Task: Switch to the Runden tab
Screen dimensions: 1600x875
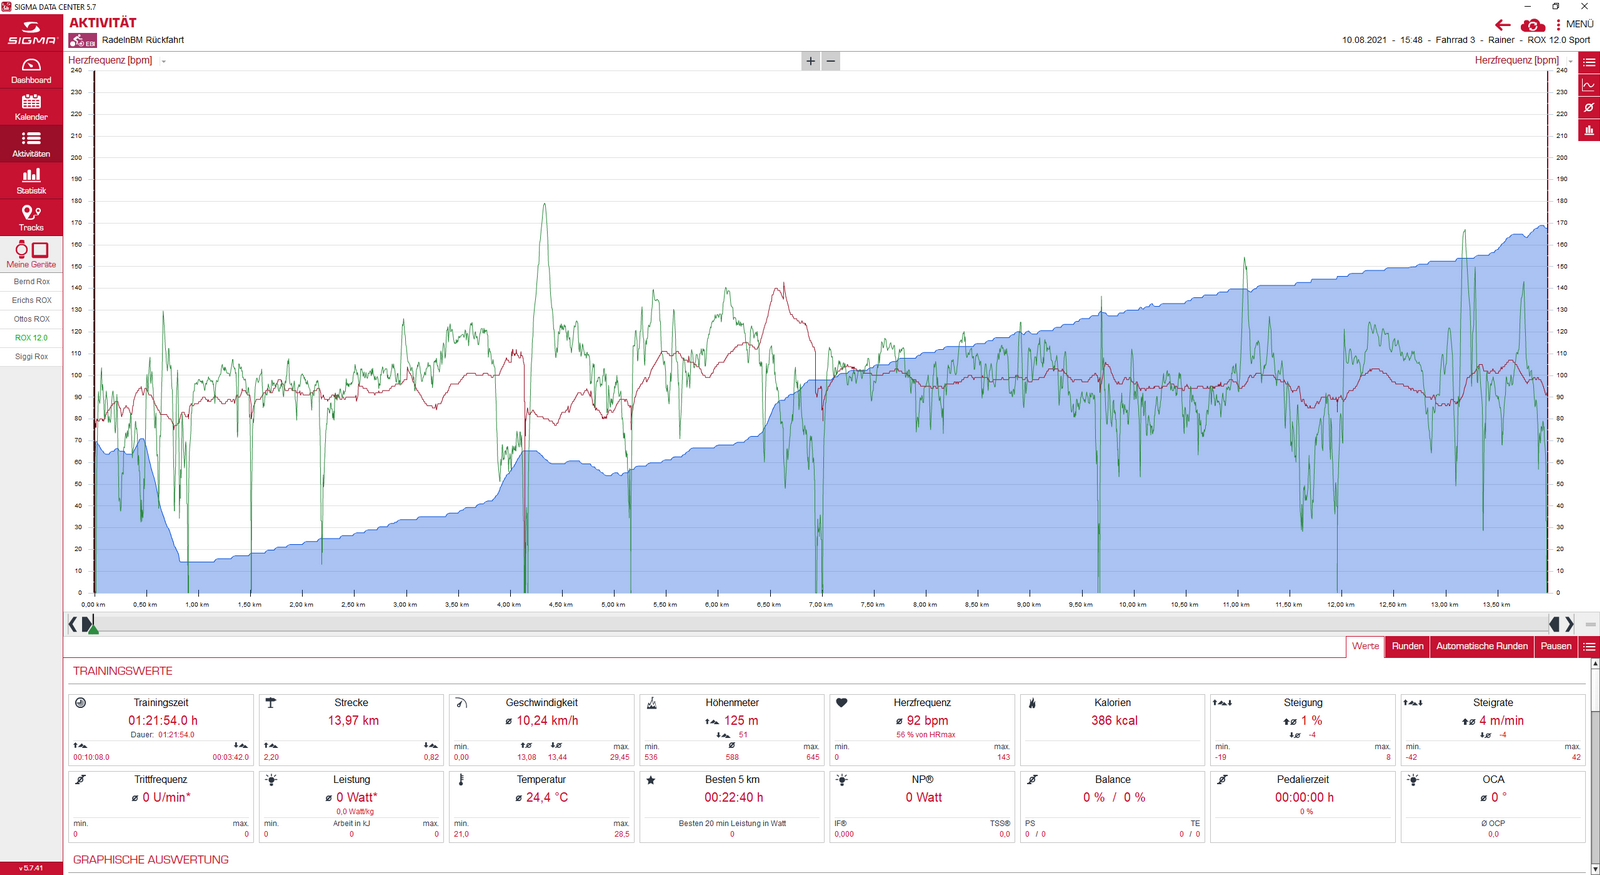Action: pyautogui.click(x=1407, y=646)
